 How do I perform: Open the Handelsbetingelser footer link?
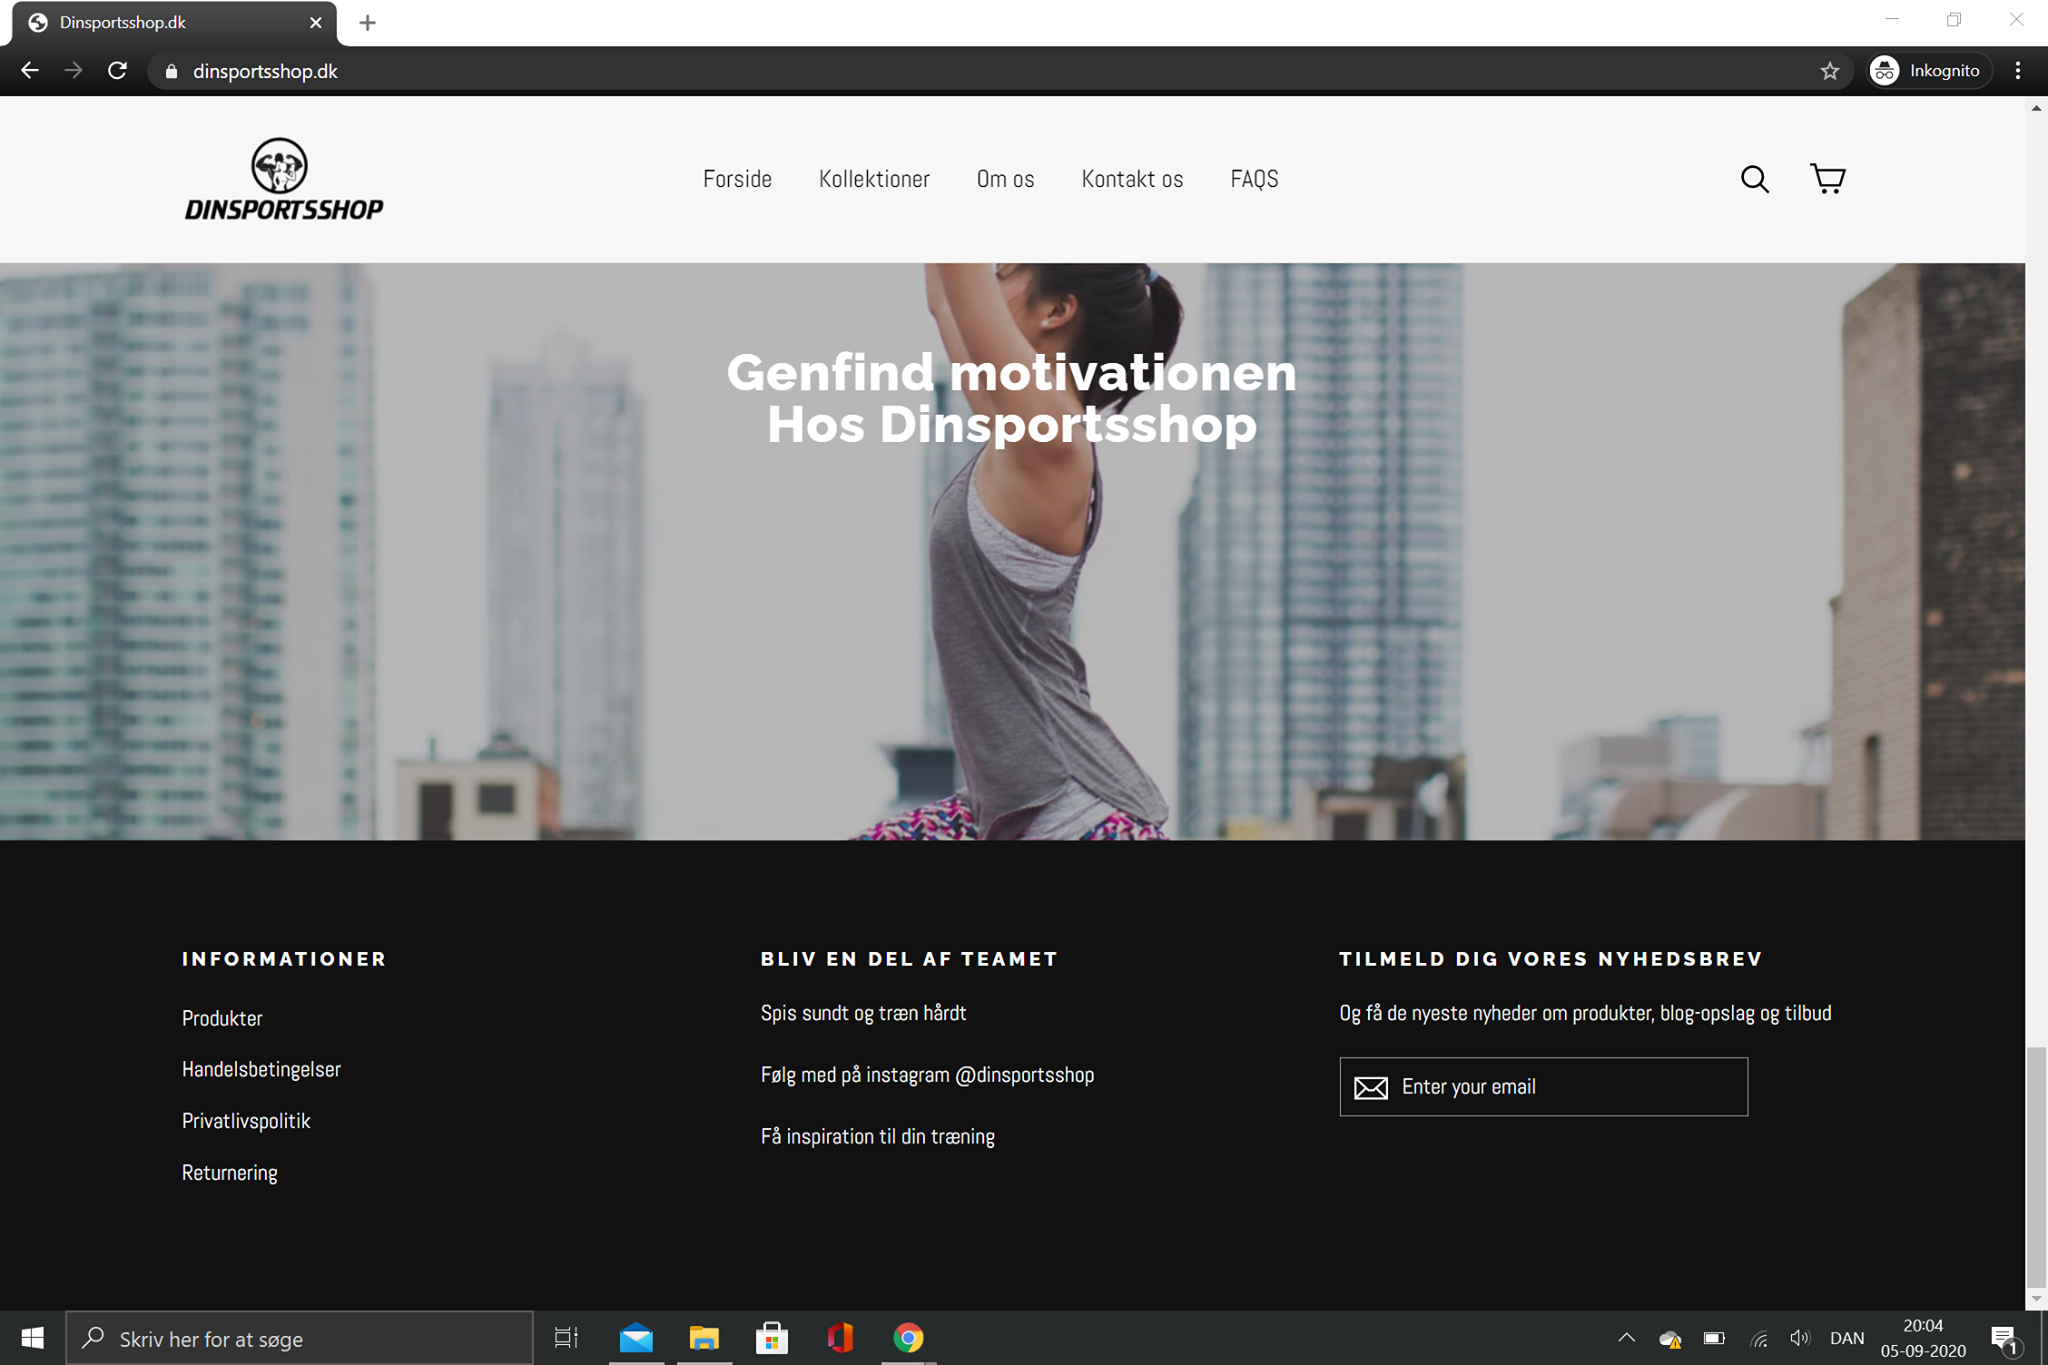click(x=261, y=1069)
